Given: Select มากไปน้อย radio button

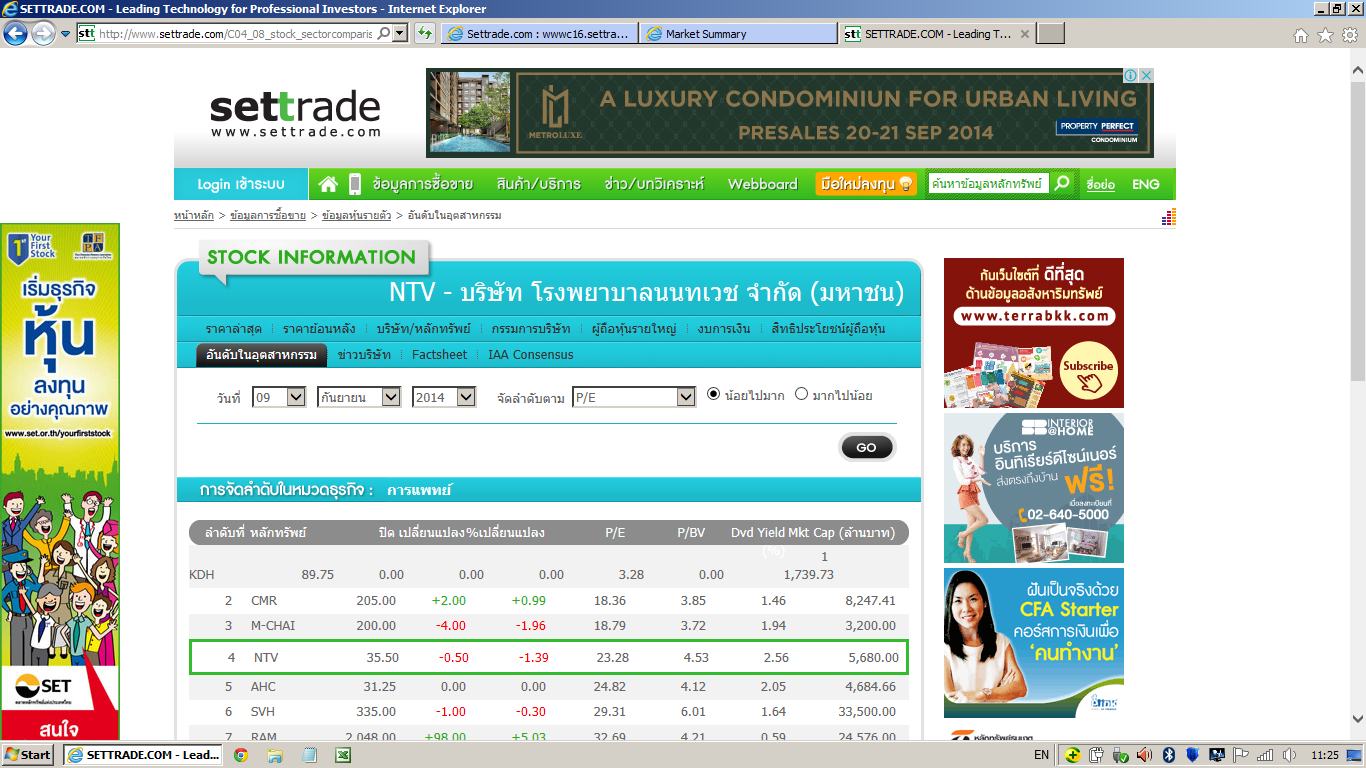Looking at the screenshot, I should click(x=801, y=394).
